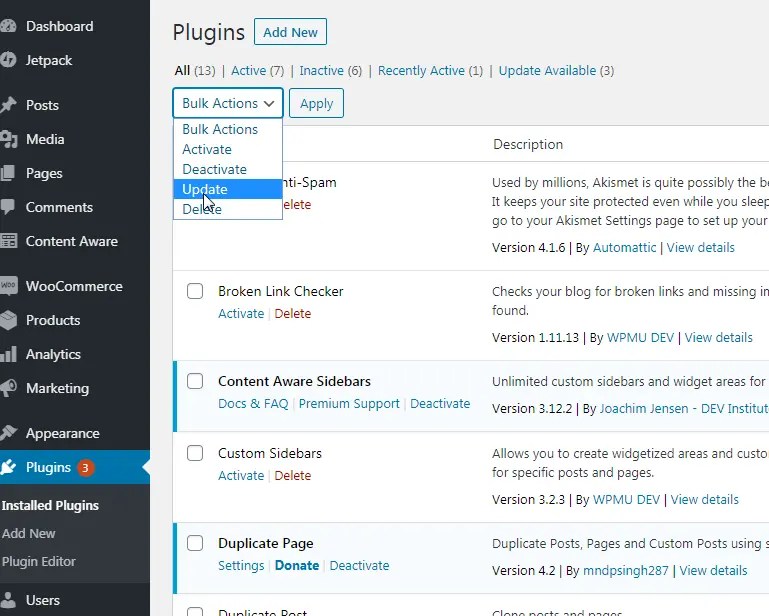Delete the Custom Sidebars plugin
Image resolution: width=769 pixels, height=616 pixels.
tap(292, 475)
